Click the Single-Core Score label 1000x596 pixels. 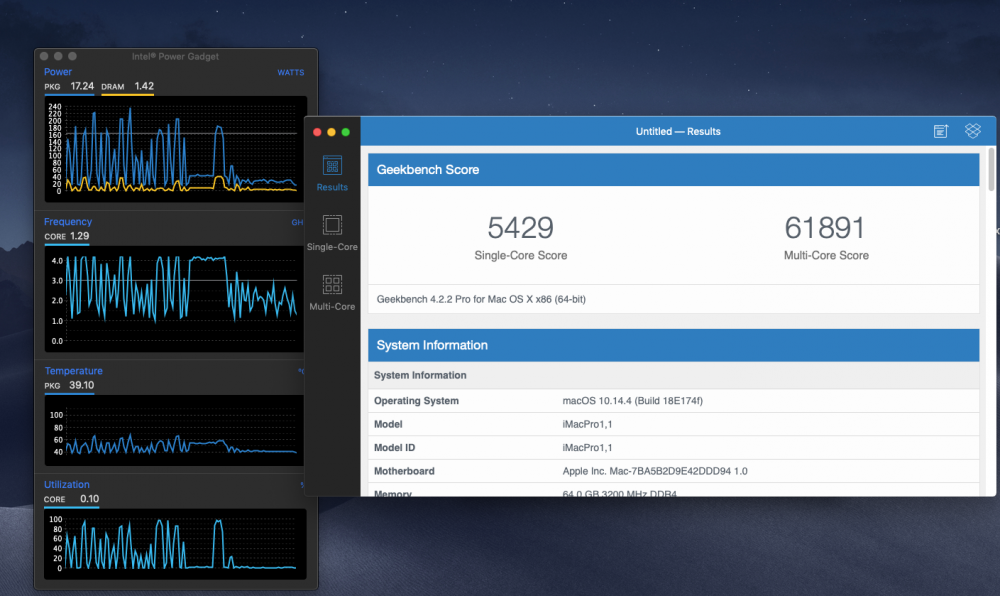[520, 255]
